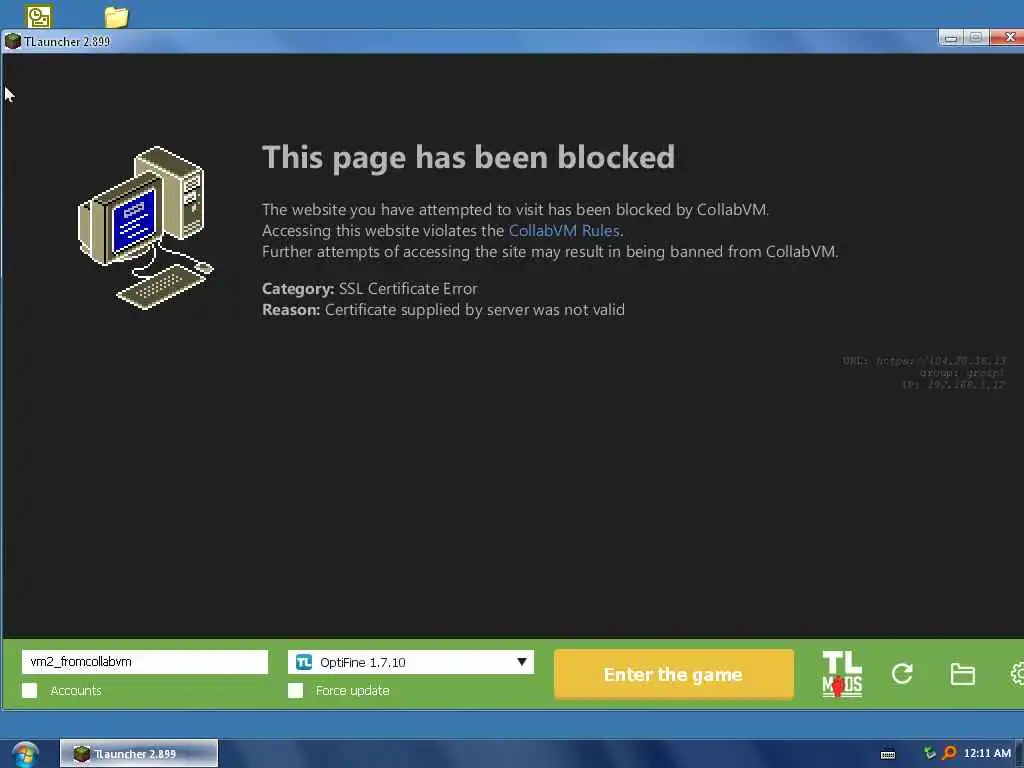This screenshot has height=768, width=1024.
Task: Click the 'Further attempts of accessing' sentence
Action: (x=550, y=251)
